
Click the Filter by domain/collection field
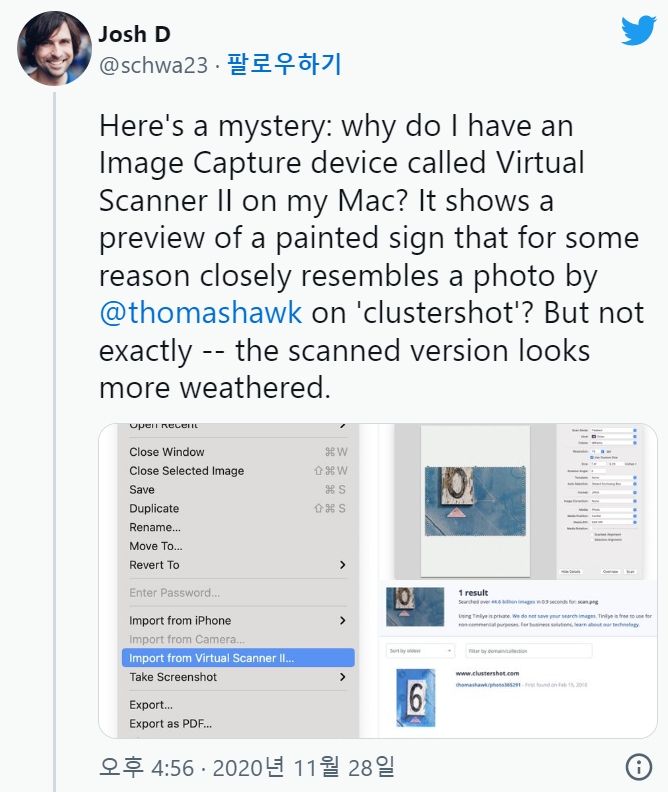tap(529, 651)
